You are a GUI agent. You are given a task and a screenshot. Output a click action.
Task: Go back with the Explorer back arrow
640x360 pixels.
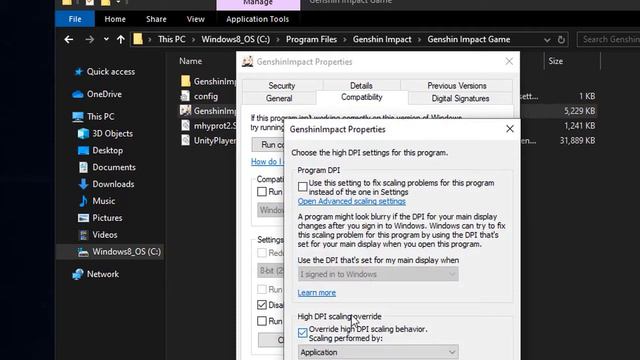point(69,40)
